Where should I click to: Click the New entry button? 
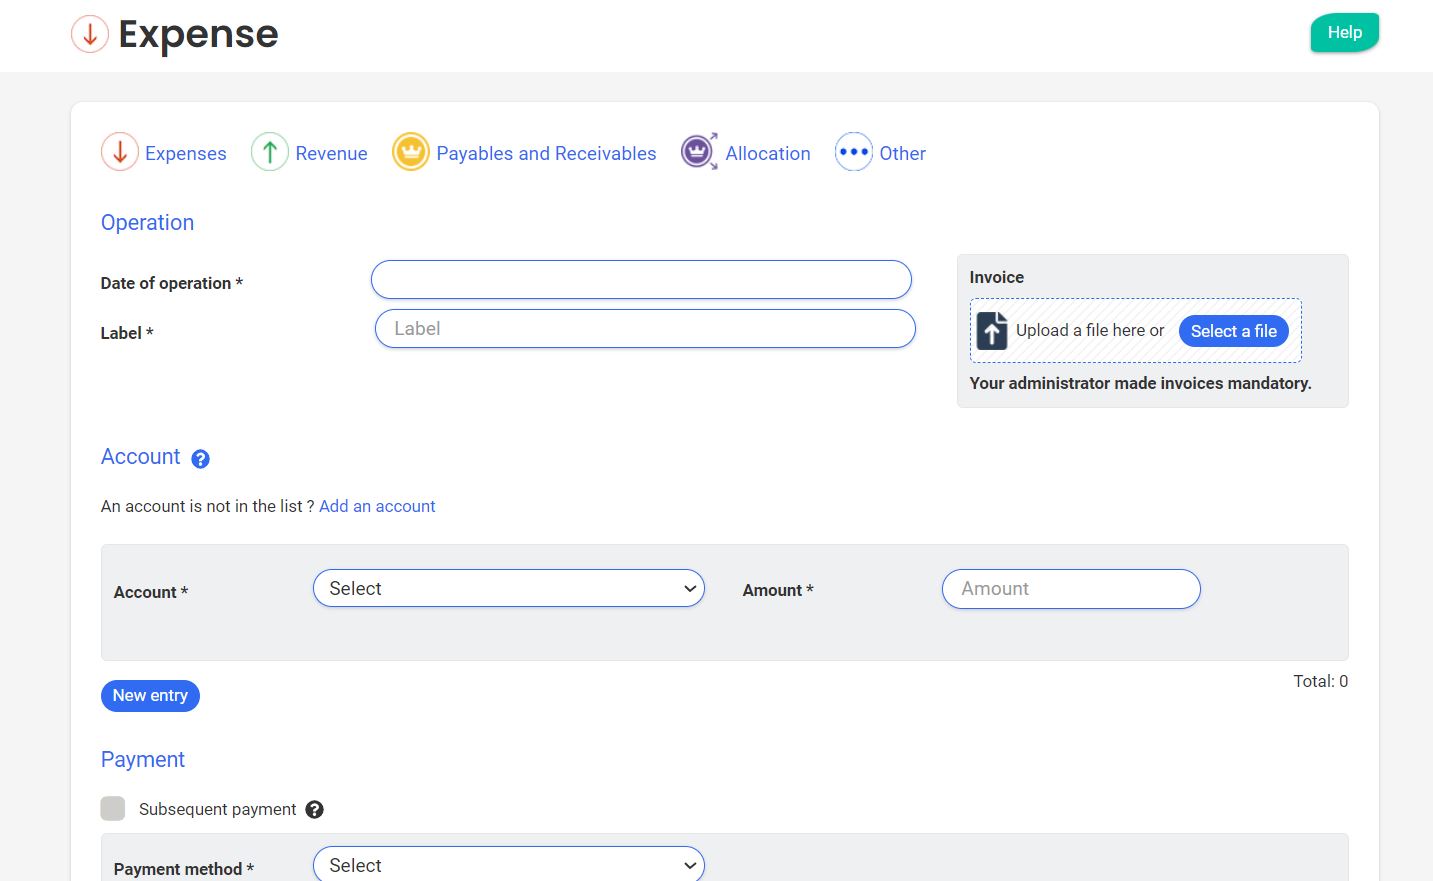point(150,696)
